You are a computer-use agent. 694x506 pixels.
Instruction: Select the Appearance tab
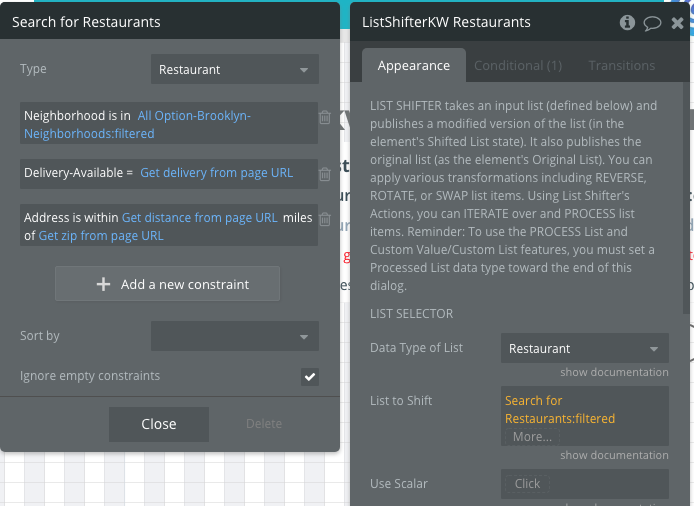click(x=414, y=66)
